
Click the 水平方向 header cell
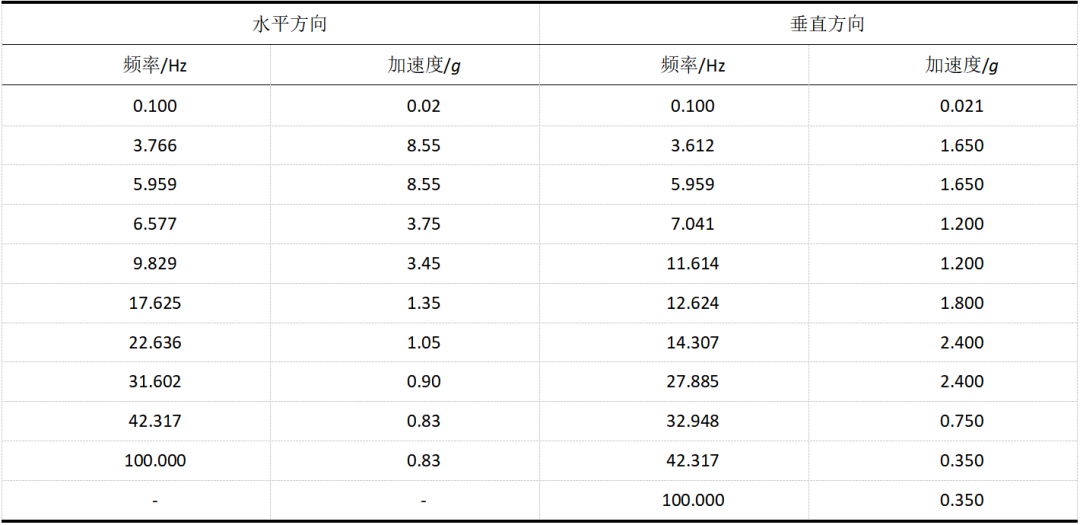pyautogui.click(x=289, y=25)
